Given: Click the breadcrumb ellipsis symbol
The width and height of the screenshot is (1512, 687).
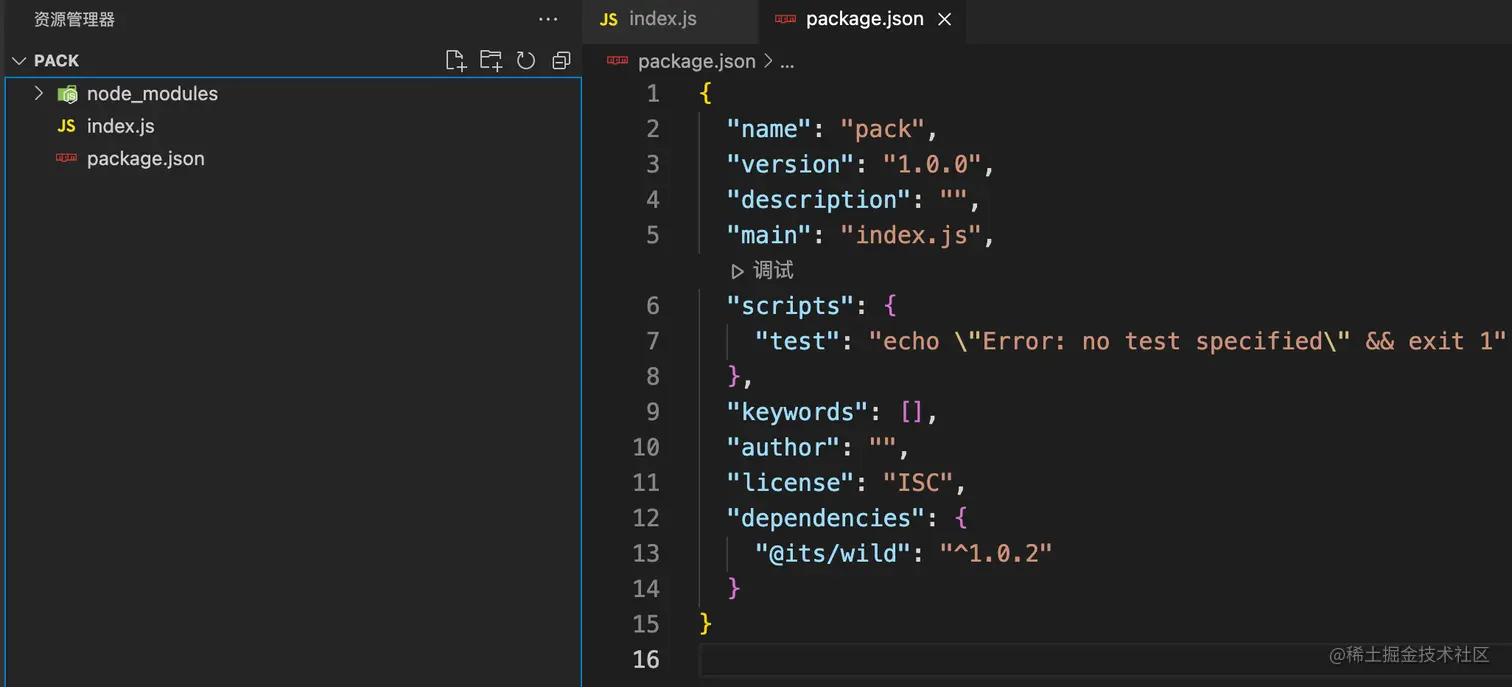Looking at the screenshot, I should point(787,62).
